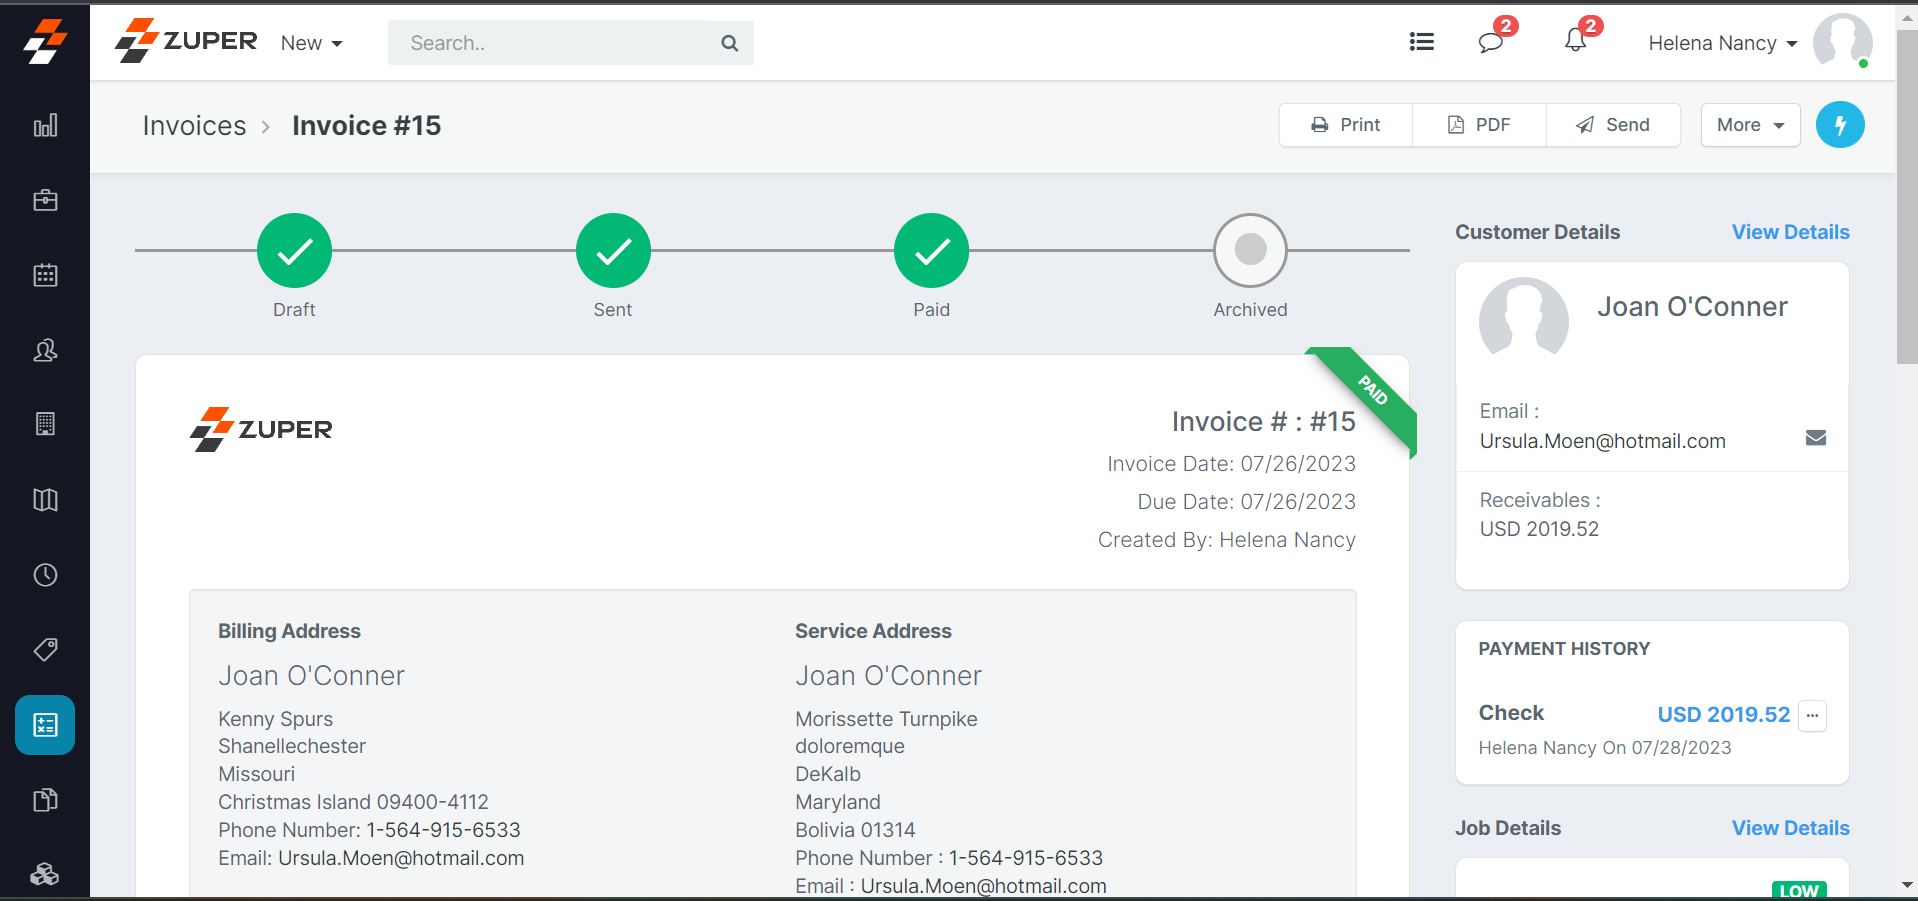Viewport: 1918px width, 901px height.
Task: Click the customers people icon in sidebar
Action: [45, 350]
